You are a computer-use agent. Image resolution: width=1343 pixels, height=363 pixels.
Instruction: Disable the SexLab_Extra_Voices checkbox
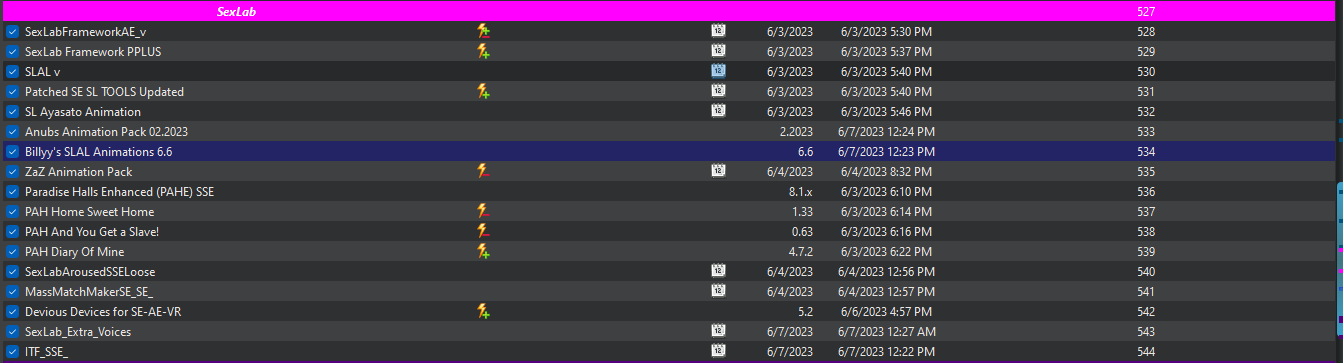coord(12,332)
